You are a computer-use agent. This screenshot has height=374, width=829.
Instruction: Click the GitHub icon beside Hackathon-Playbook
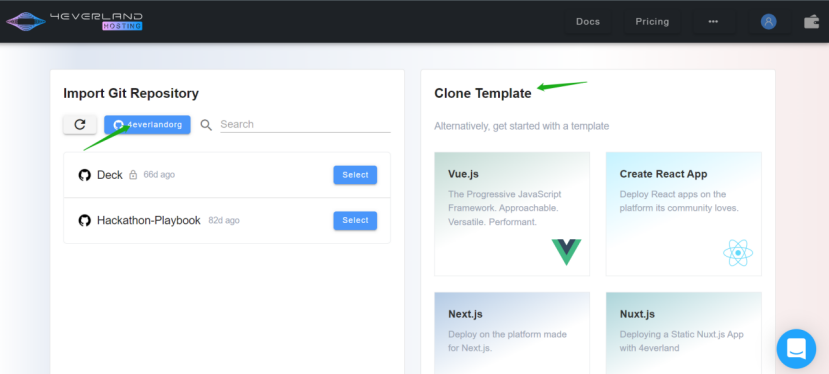(x=85, y=221)
